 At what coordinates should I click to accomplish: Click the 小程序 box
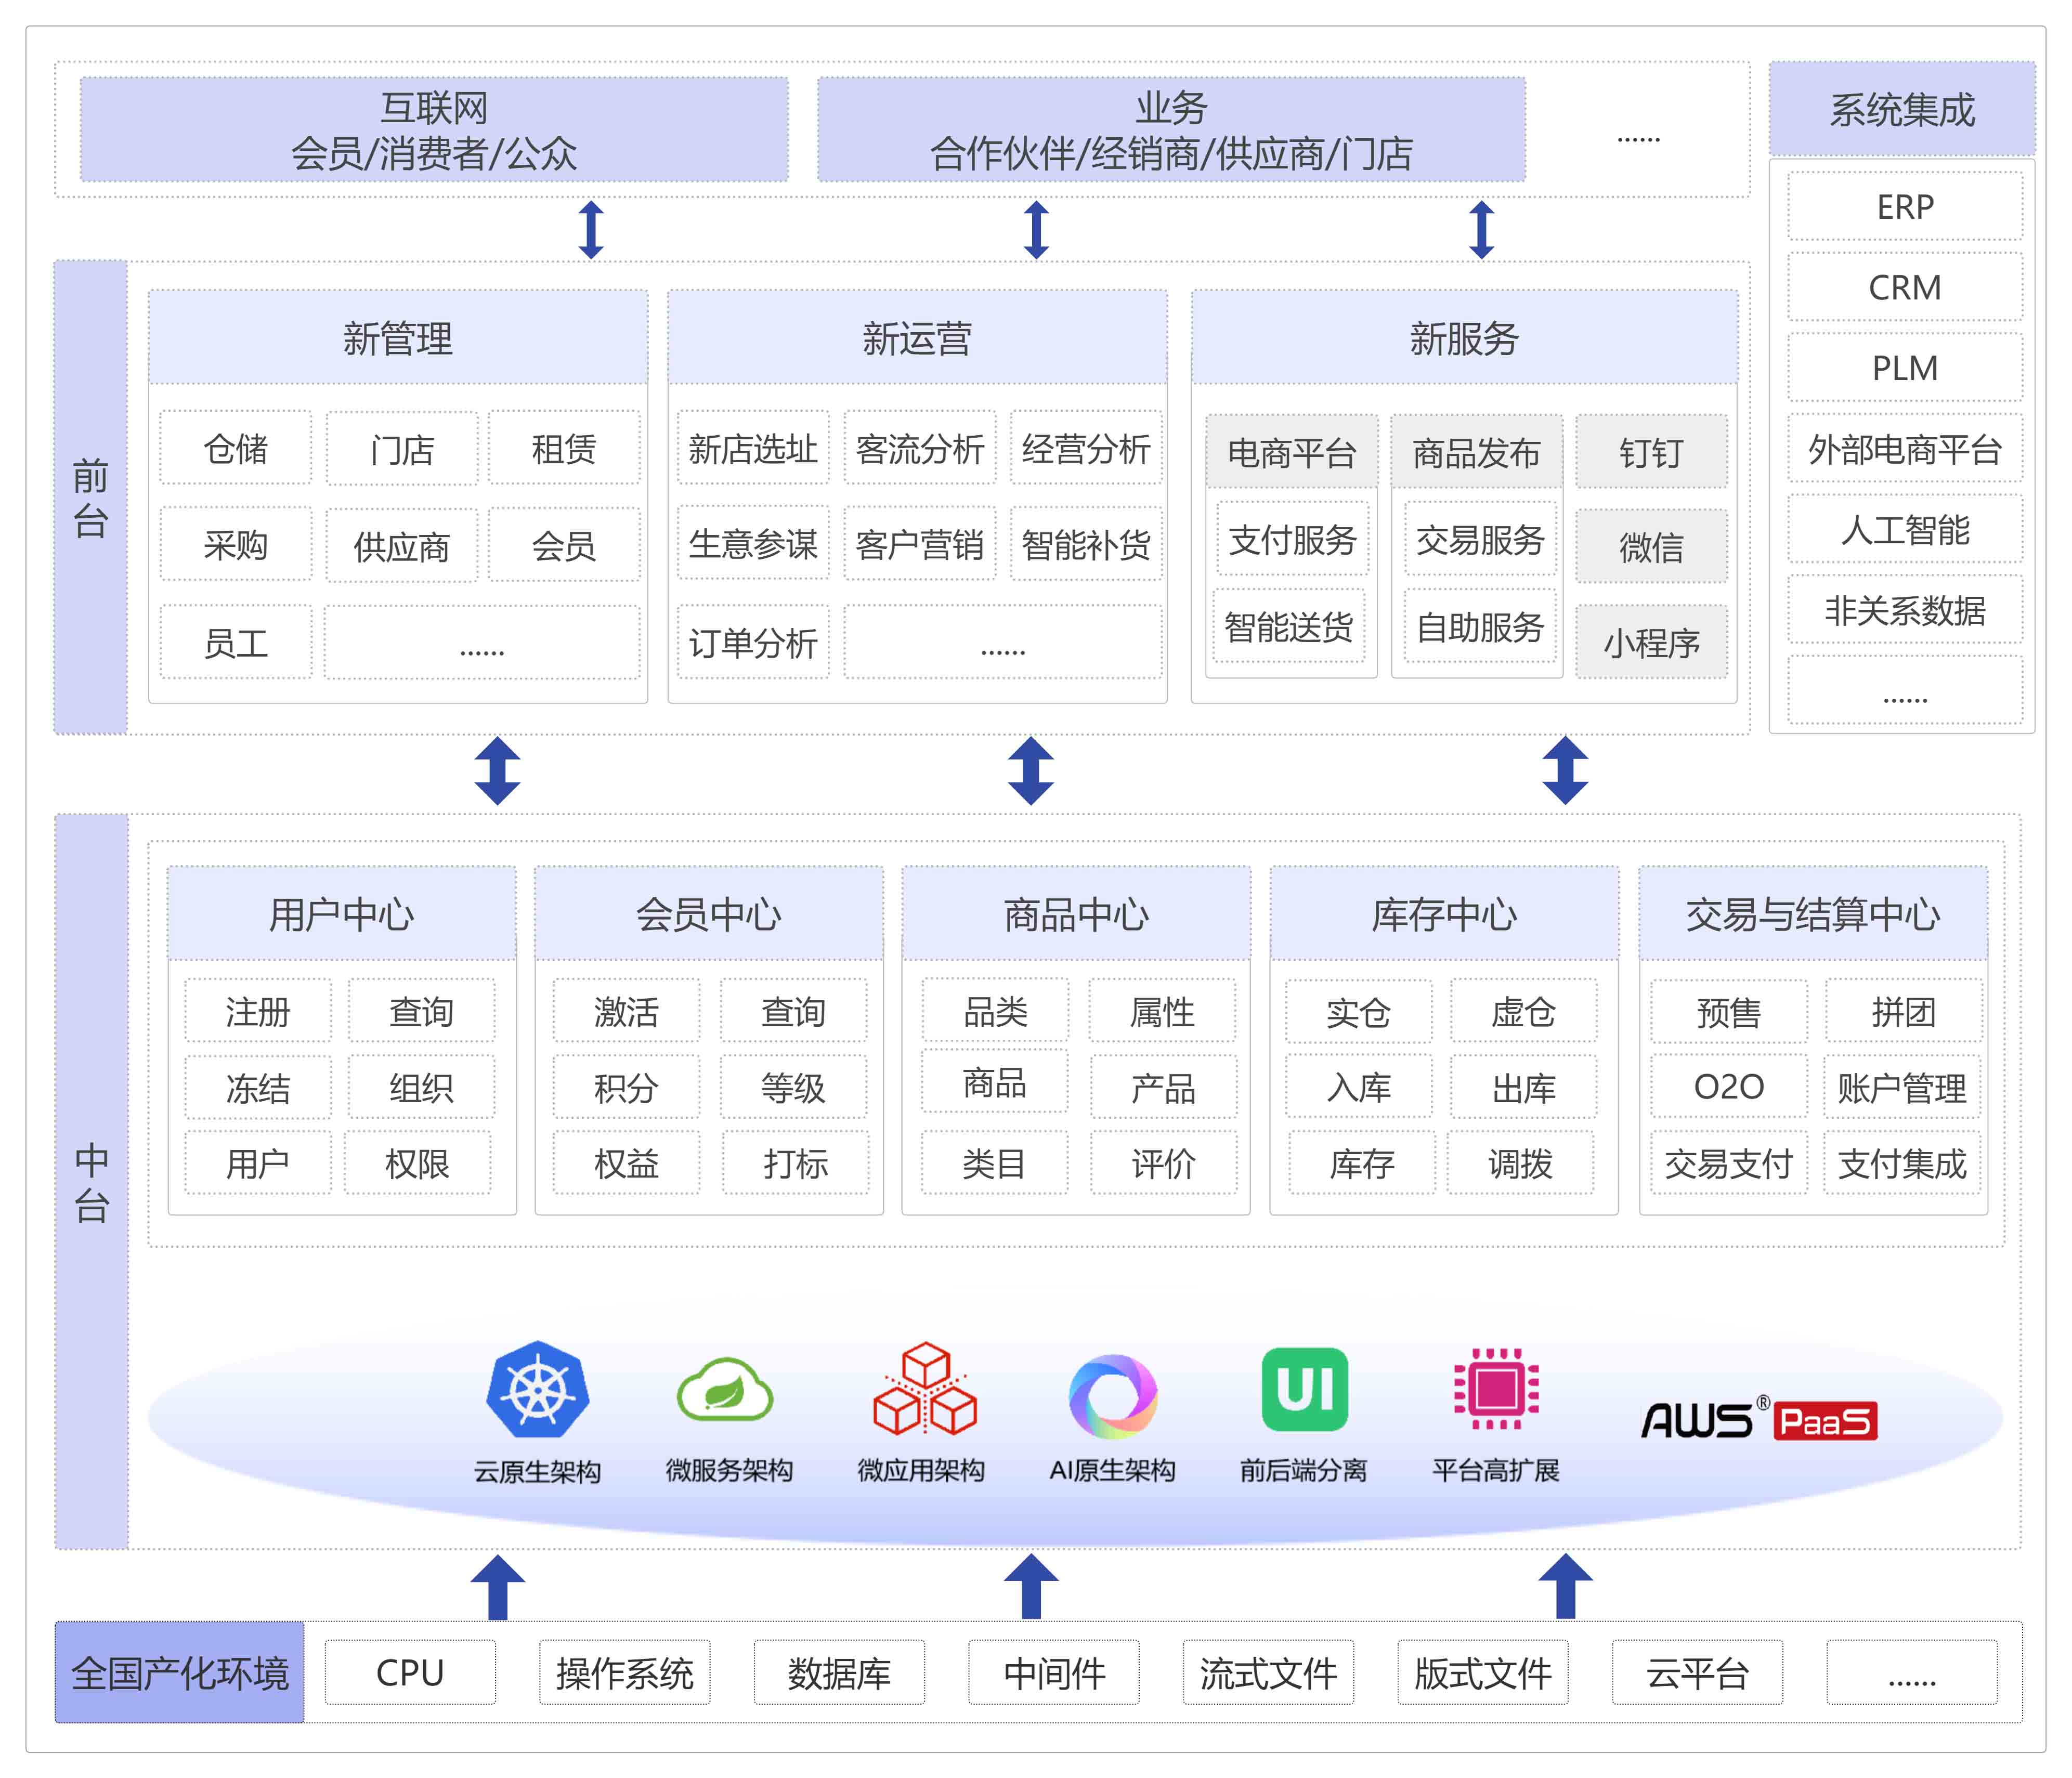[x=1651, y=642]
